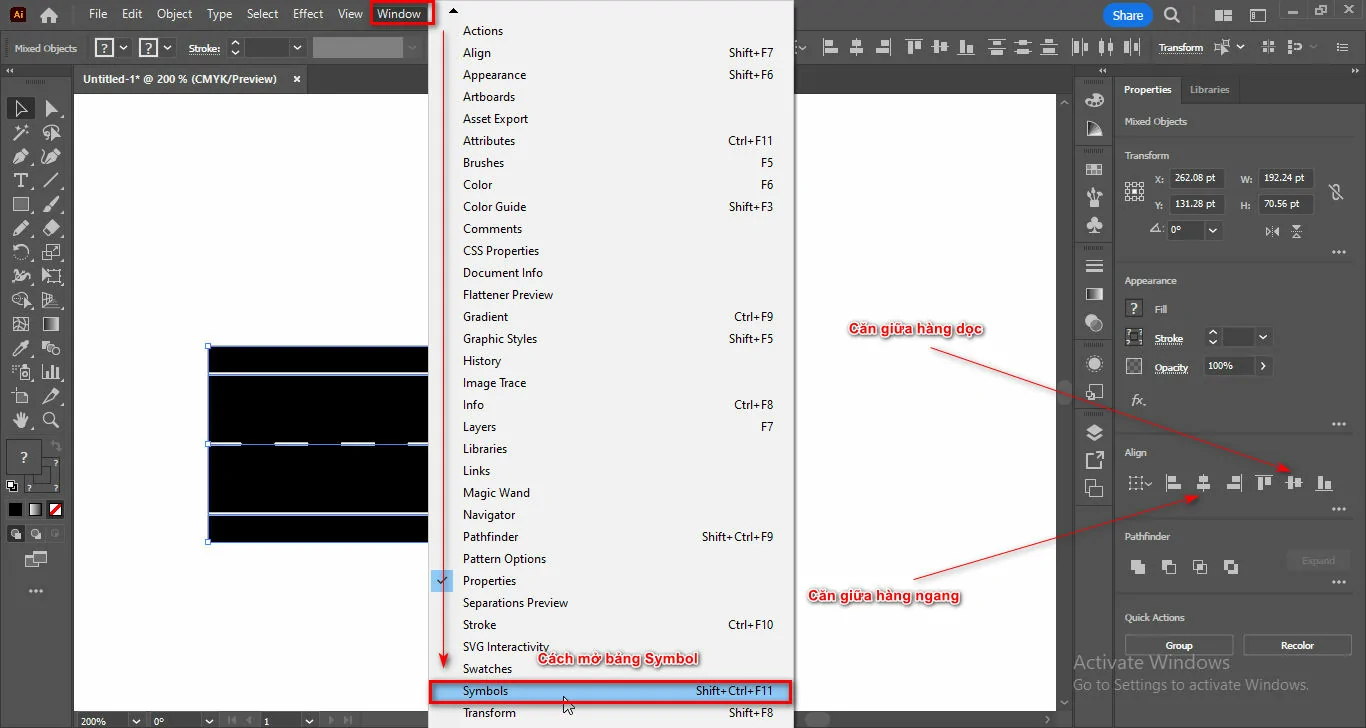Viewport: 1366px width, 728px height.
Task: Select the Pen tool in the toolbar
Action: 20,156
